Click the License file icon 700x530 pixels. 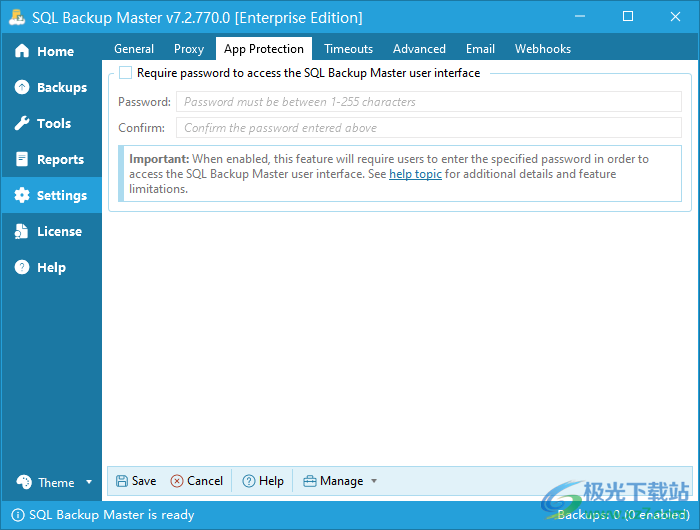click(x=21, y=231)
